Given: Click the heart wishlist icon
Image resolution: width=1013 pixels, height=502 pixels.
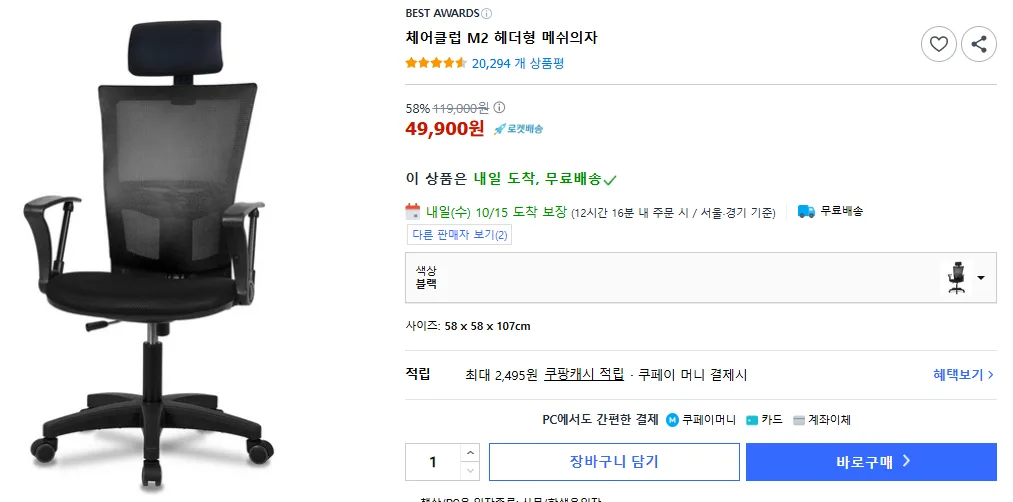Looking at the screenshot, I should [x=938, y=44].
